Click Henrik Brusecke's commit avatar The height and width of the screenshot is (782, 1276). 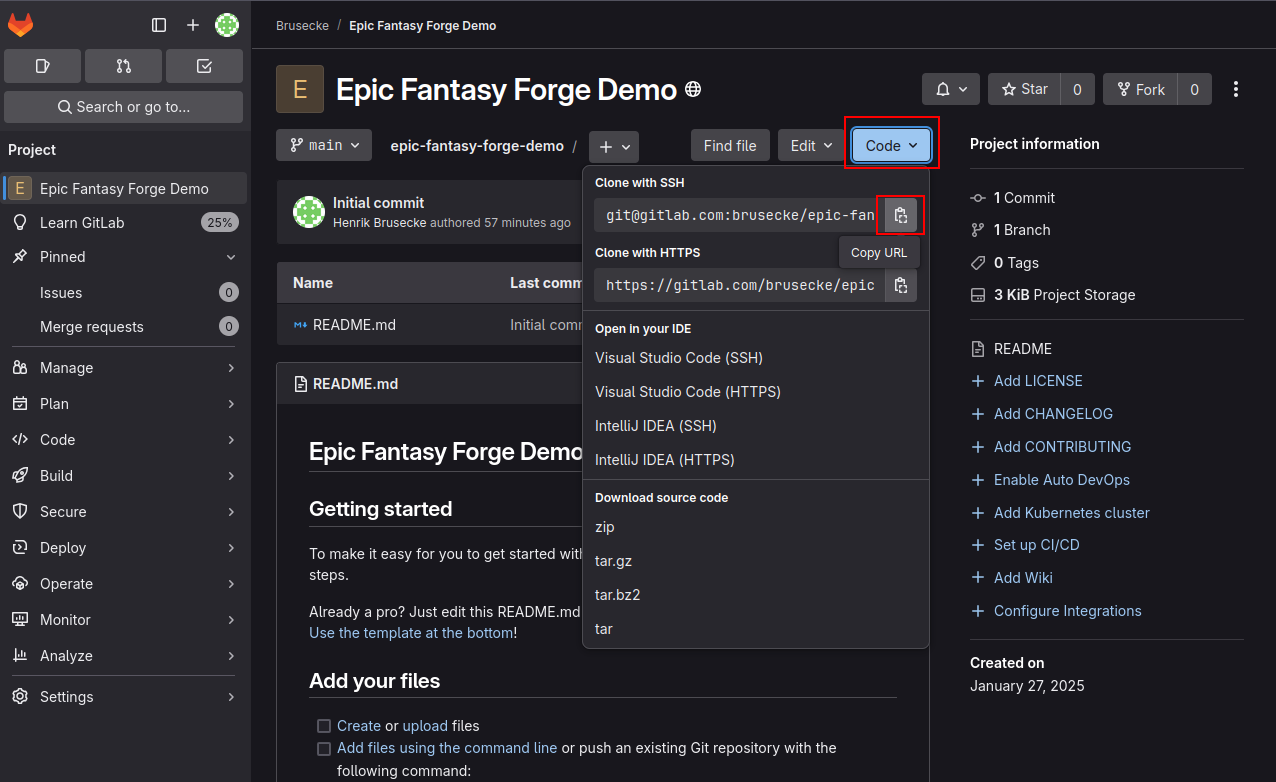309,212
